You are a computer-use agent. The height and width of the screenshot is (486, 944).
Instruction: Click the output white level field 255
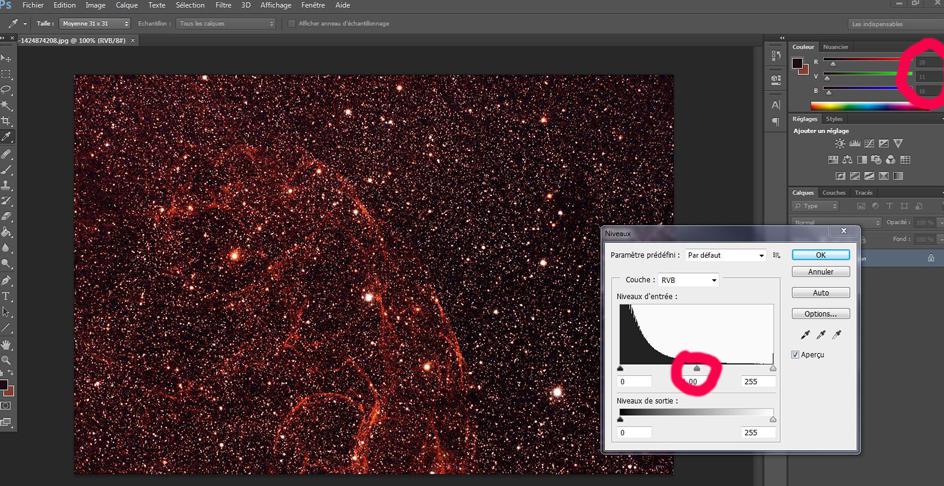coord(759,432)
